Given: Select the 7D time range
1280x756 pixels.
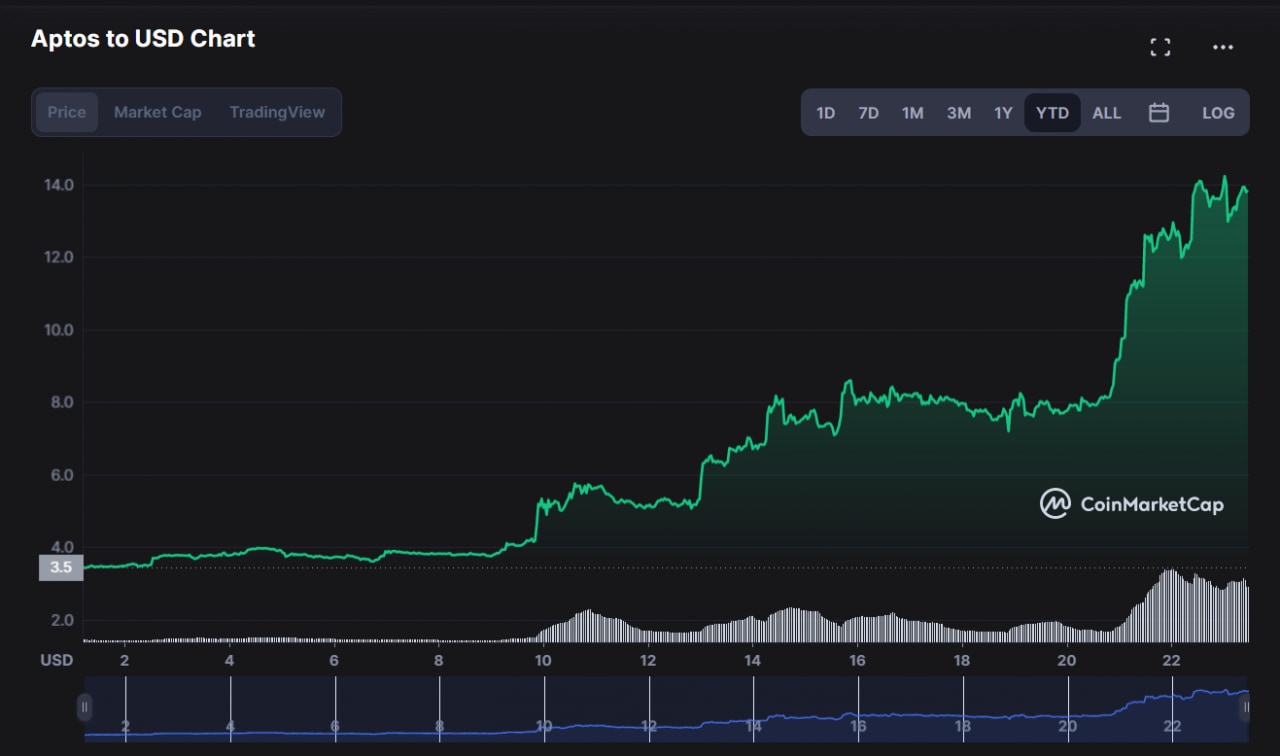Looking at the screenshot, I should click(x=868, y=113).
